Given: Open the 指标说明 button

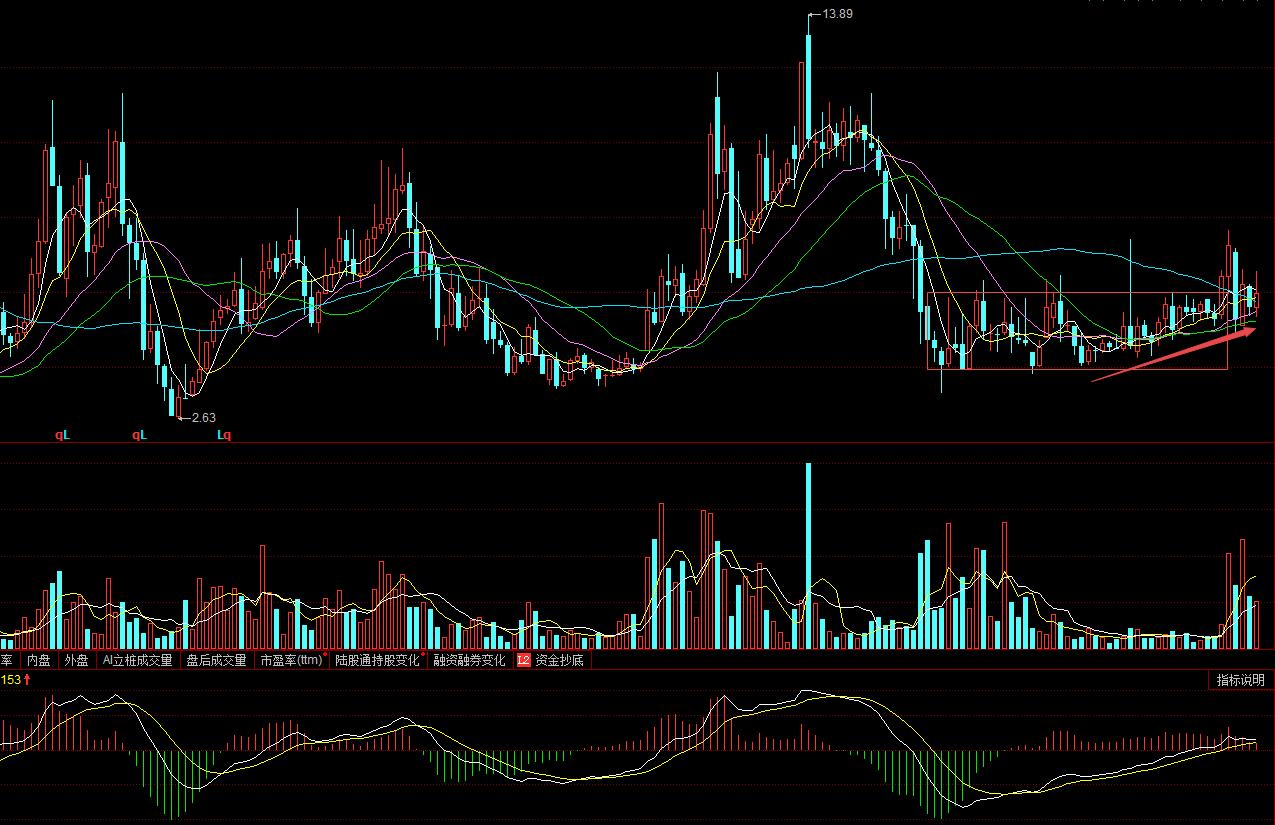Looking at the screenshot, I should [x=1240, y=680].
